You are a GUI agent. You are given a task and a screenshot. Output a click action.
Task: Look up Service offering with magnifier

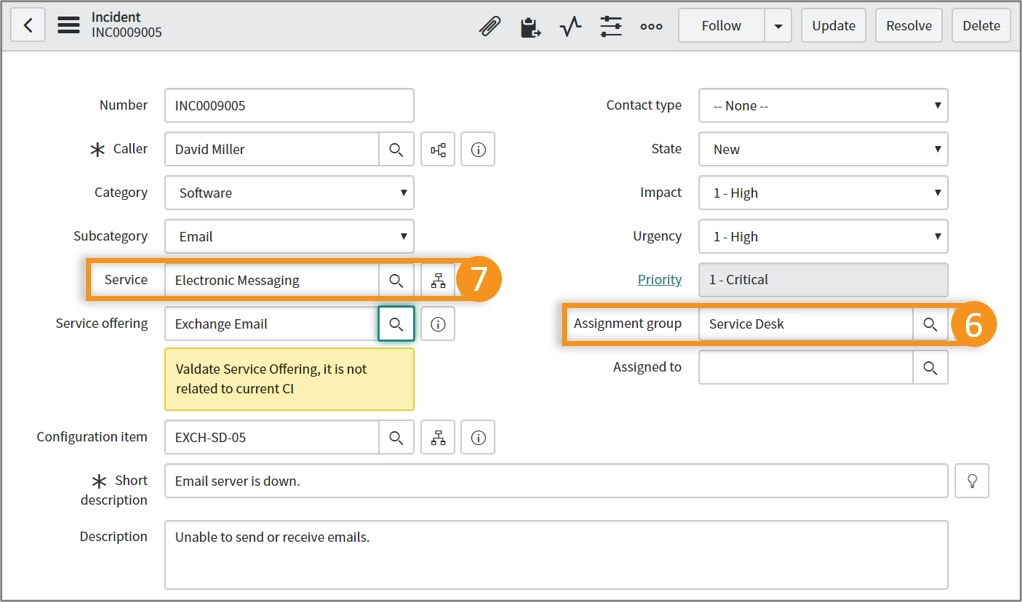tap(396, 324)
